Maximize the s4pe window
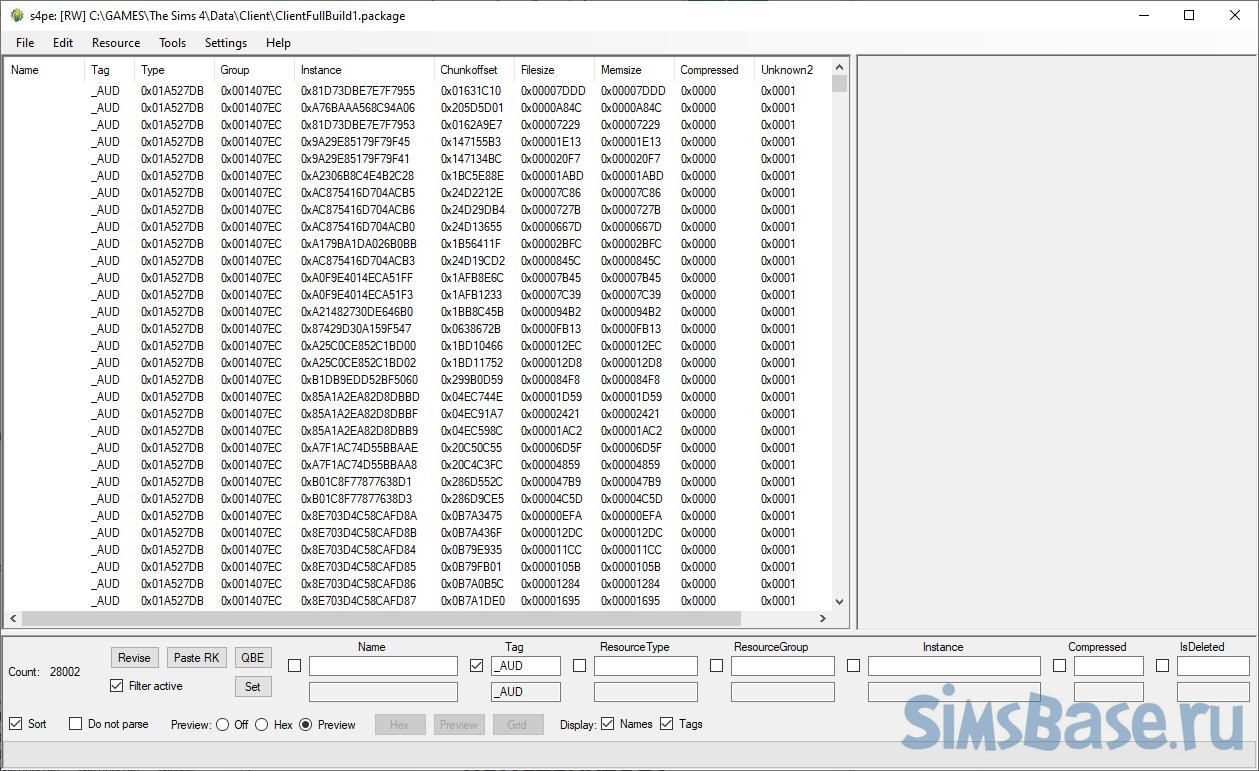1259x771 pixels. tap(1189, 16)
